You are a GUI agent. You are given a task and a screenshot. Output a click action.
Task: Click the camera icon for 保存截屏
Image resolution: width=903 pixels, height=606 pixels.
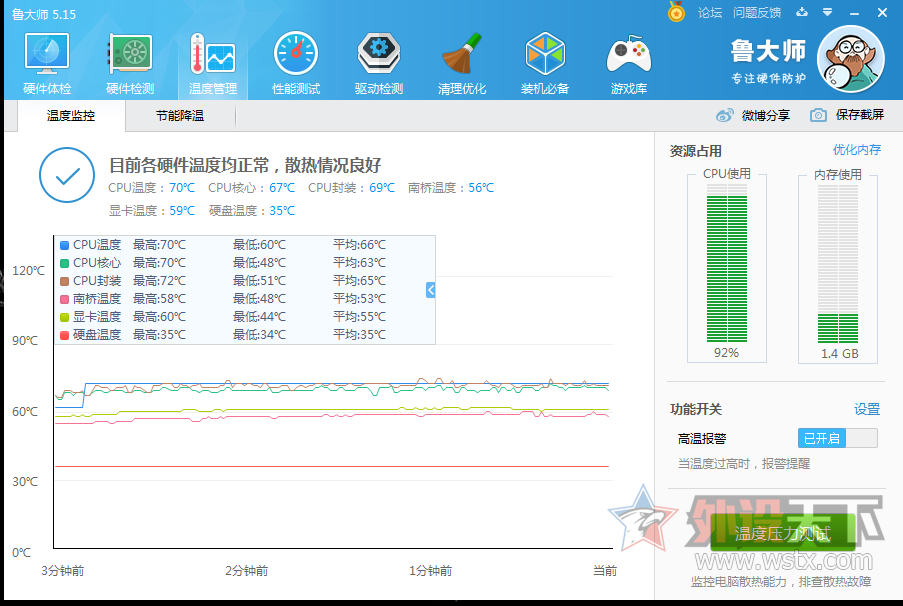pyautogui.click(x=818, y=115)
